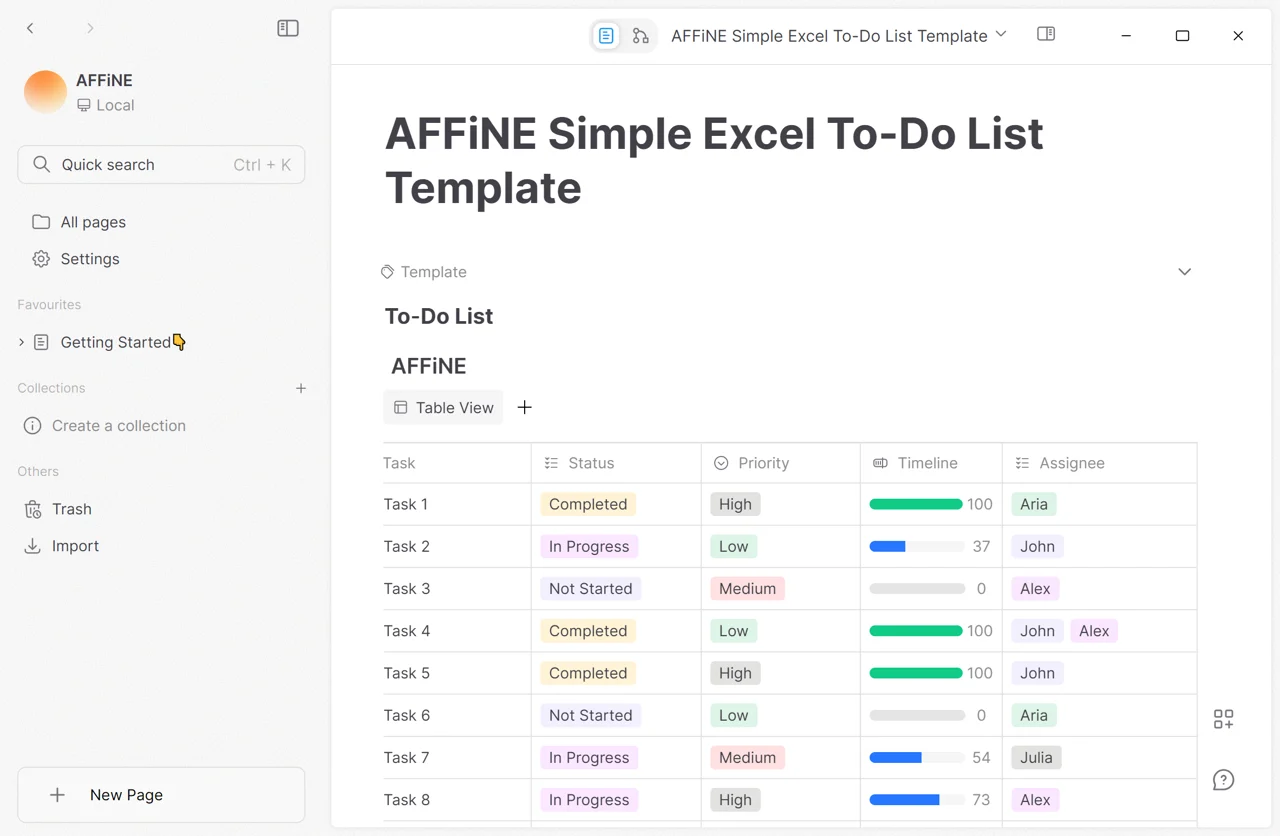Open the Timeline column header
Screen dimensions: 1280x836
(x=931, y=463)
